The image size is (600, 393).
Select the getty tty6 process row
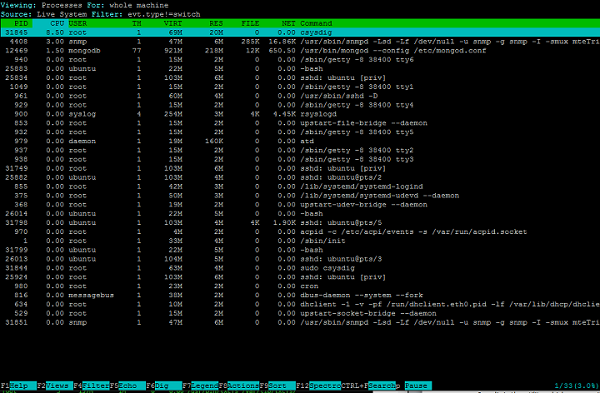pos(300,60)
